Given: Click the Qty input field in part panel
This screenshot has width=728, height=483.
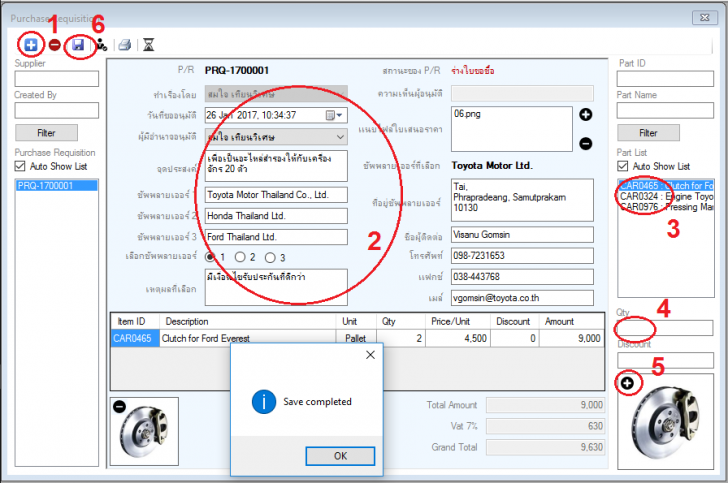Looking at the screenshot, I should pos(665,328).
